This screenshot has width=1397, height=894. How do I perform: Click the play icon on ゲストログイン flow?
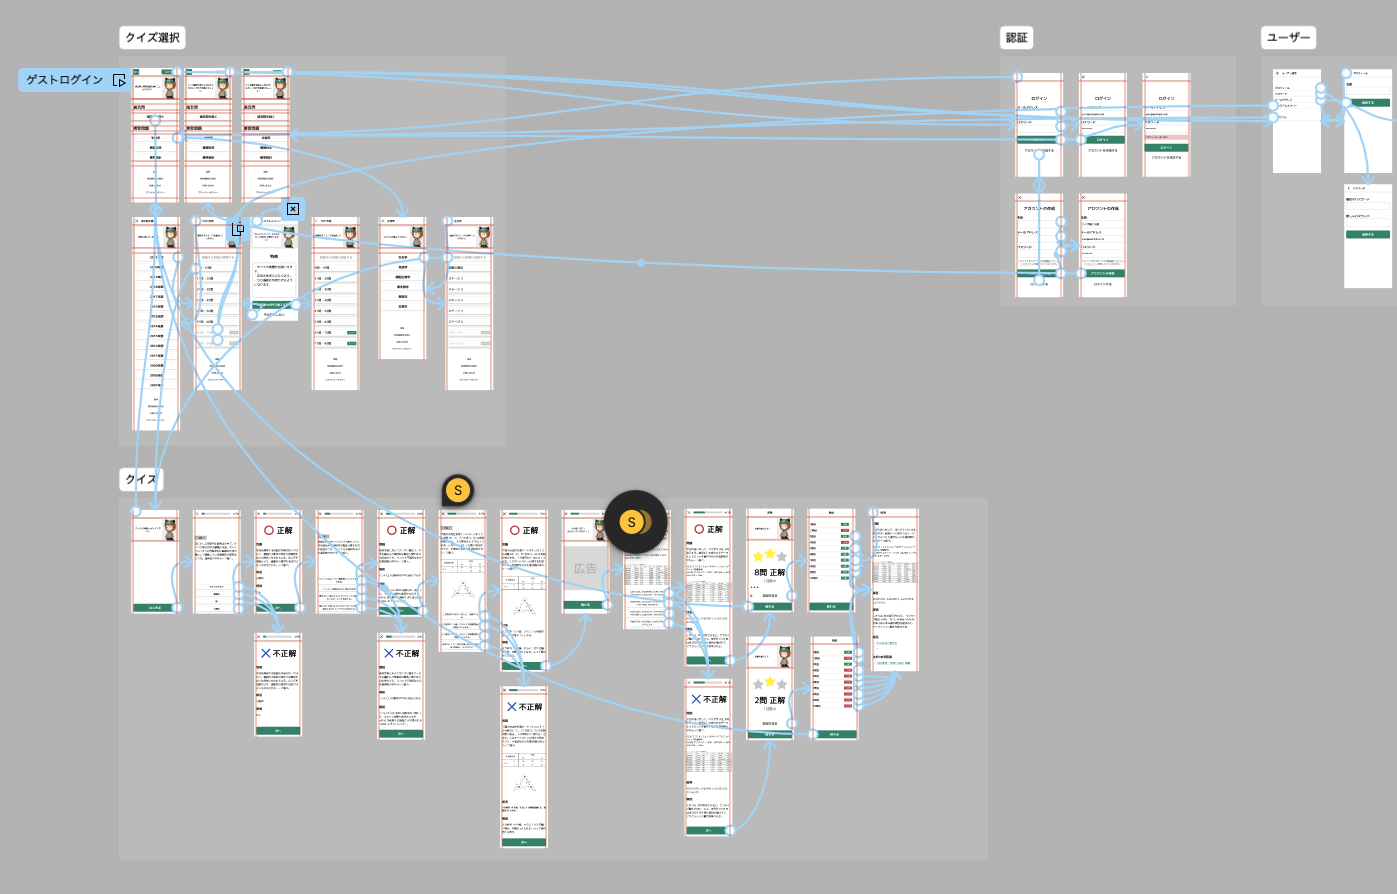point(119,80)
